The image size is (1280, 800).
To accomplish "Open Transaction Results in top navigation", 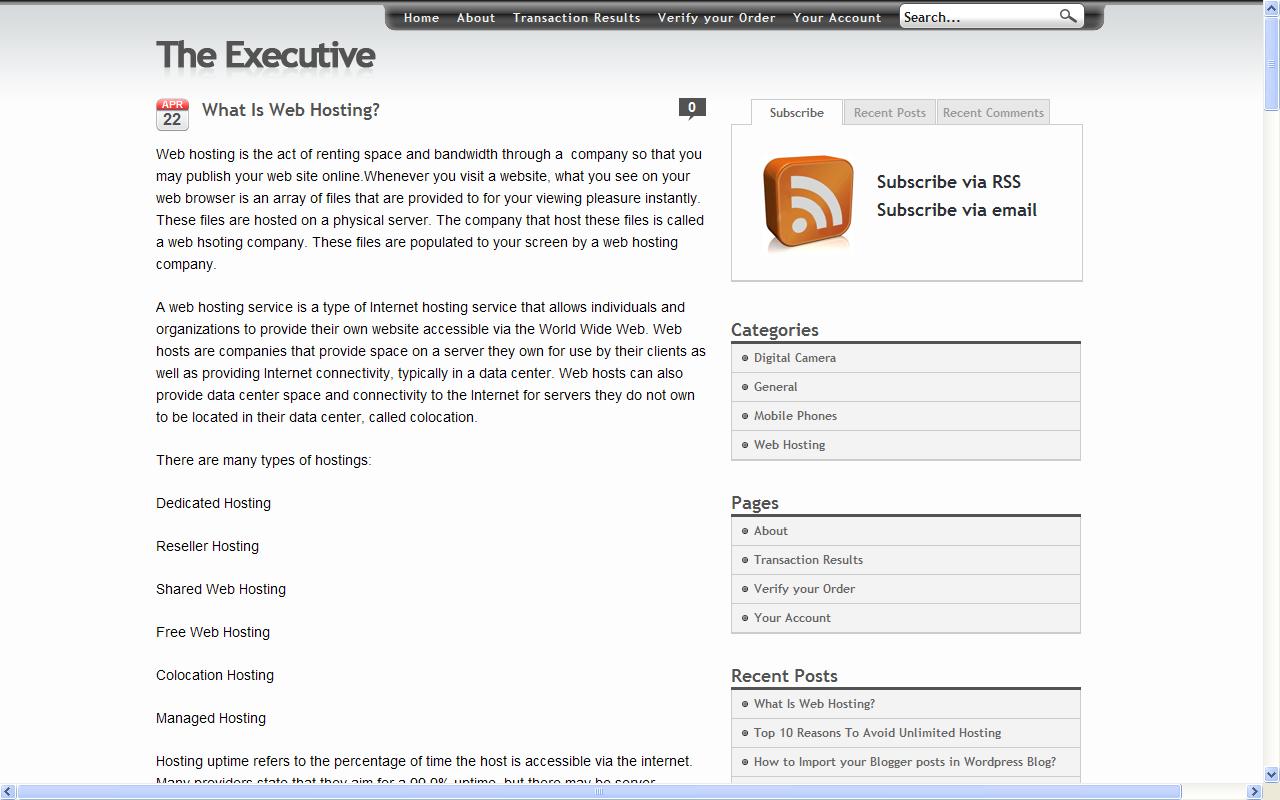I will (576, 18).
